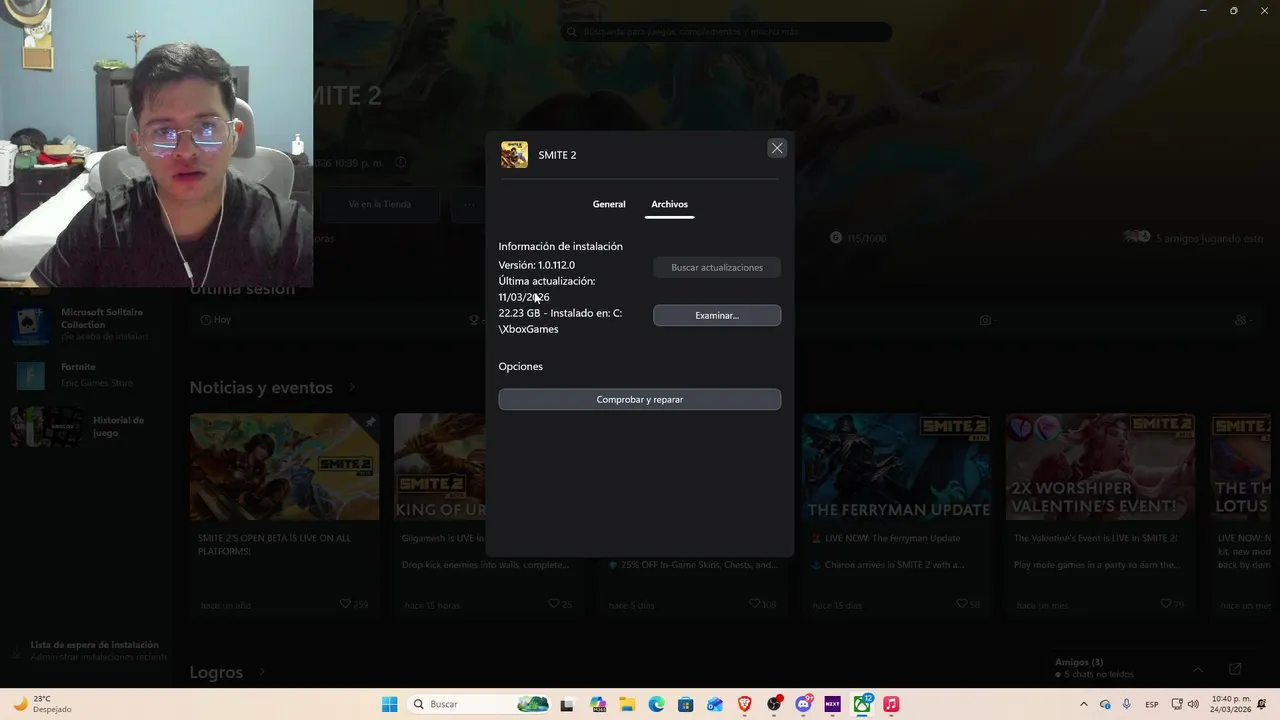Close the SMITE 2 dialog

(x=777, y=148)
